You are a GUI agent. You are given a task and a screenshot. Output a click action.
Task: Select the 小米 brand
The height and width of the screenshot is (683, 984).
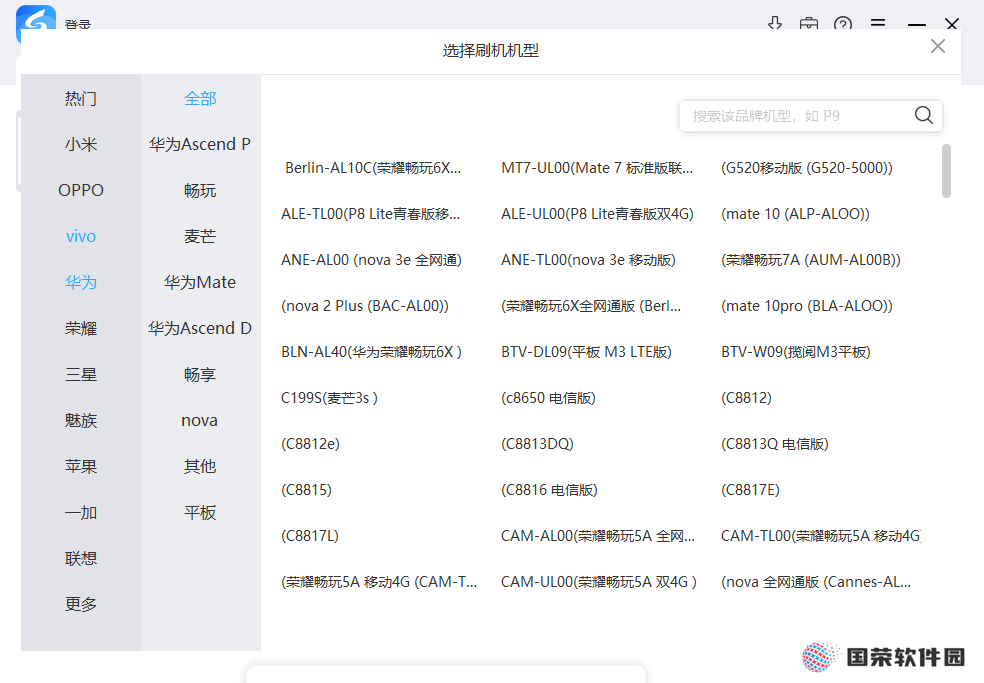pyautogui.click(x=81, y=144)
